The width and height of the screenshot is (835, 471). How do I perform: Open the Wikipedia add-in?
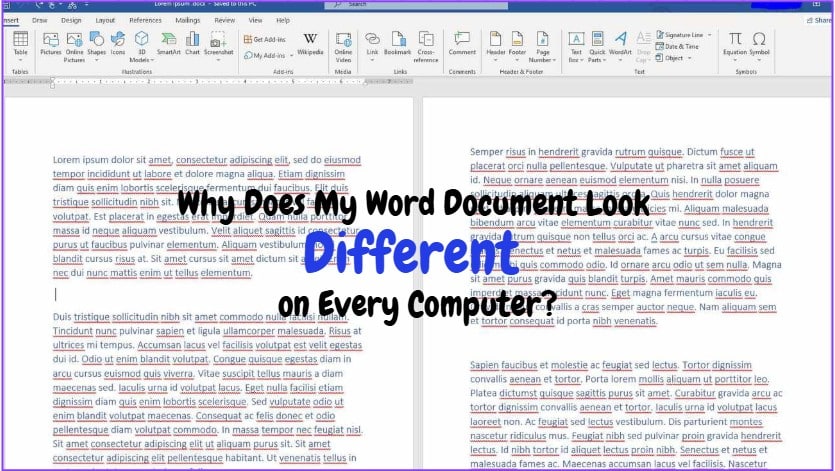[310, 44]
